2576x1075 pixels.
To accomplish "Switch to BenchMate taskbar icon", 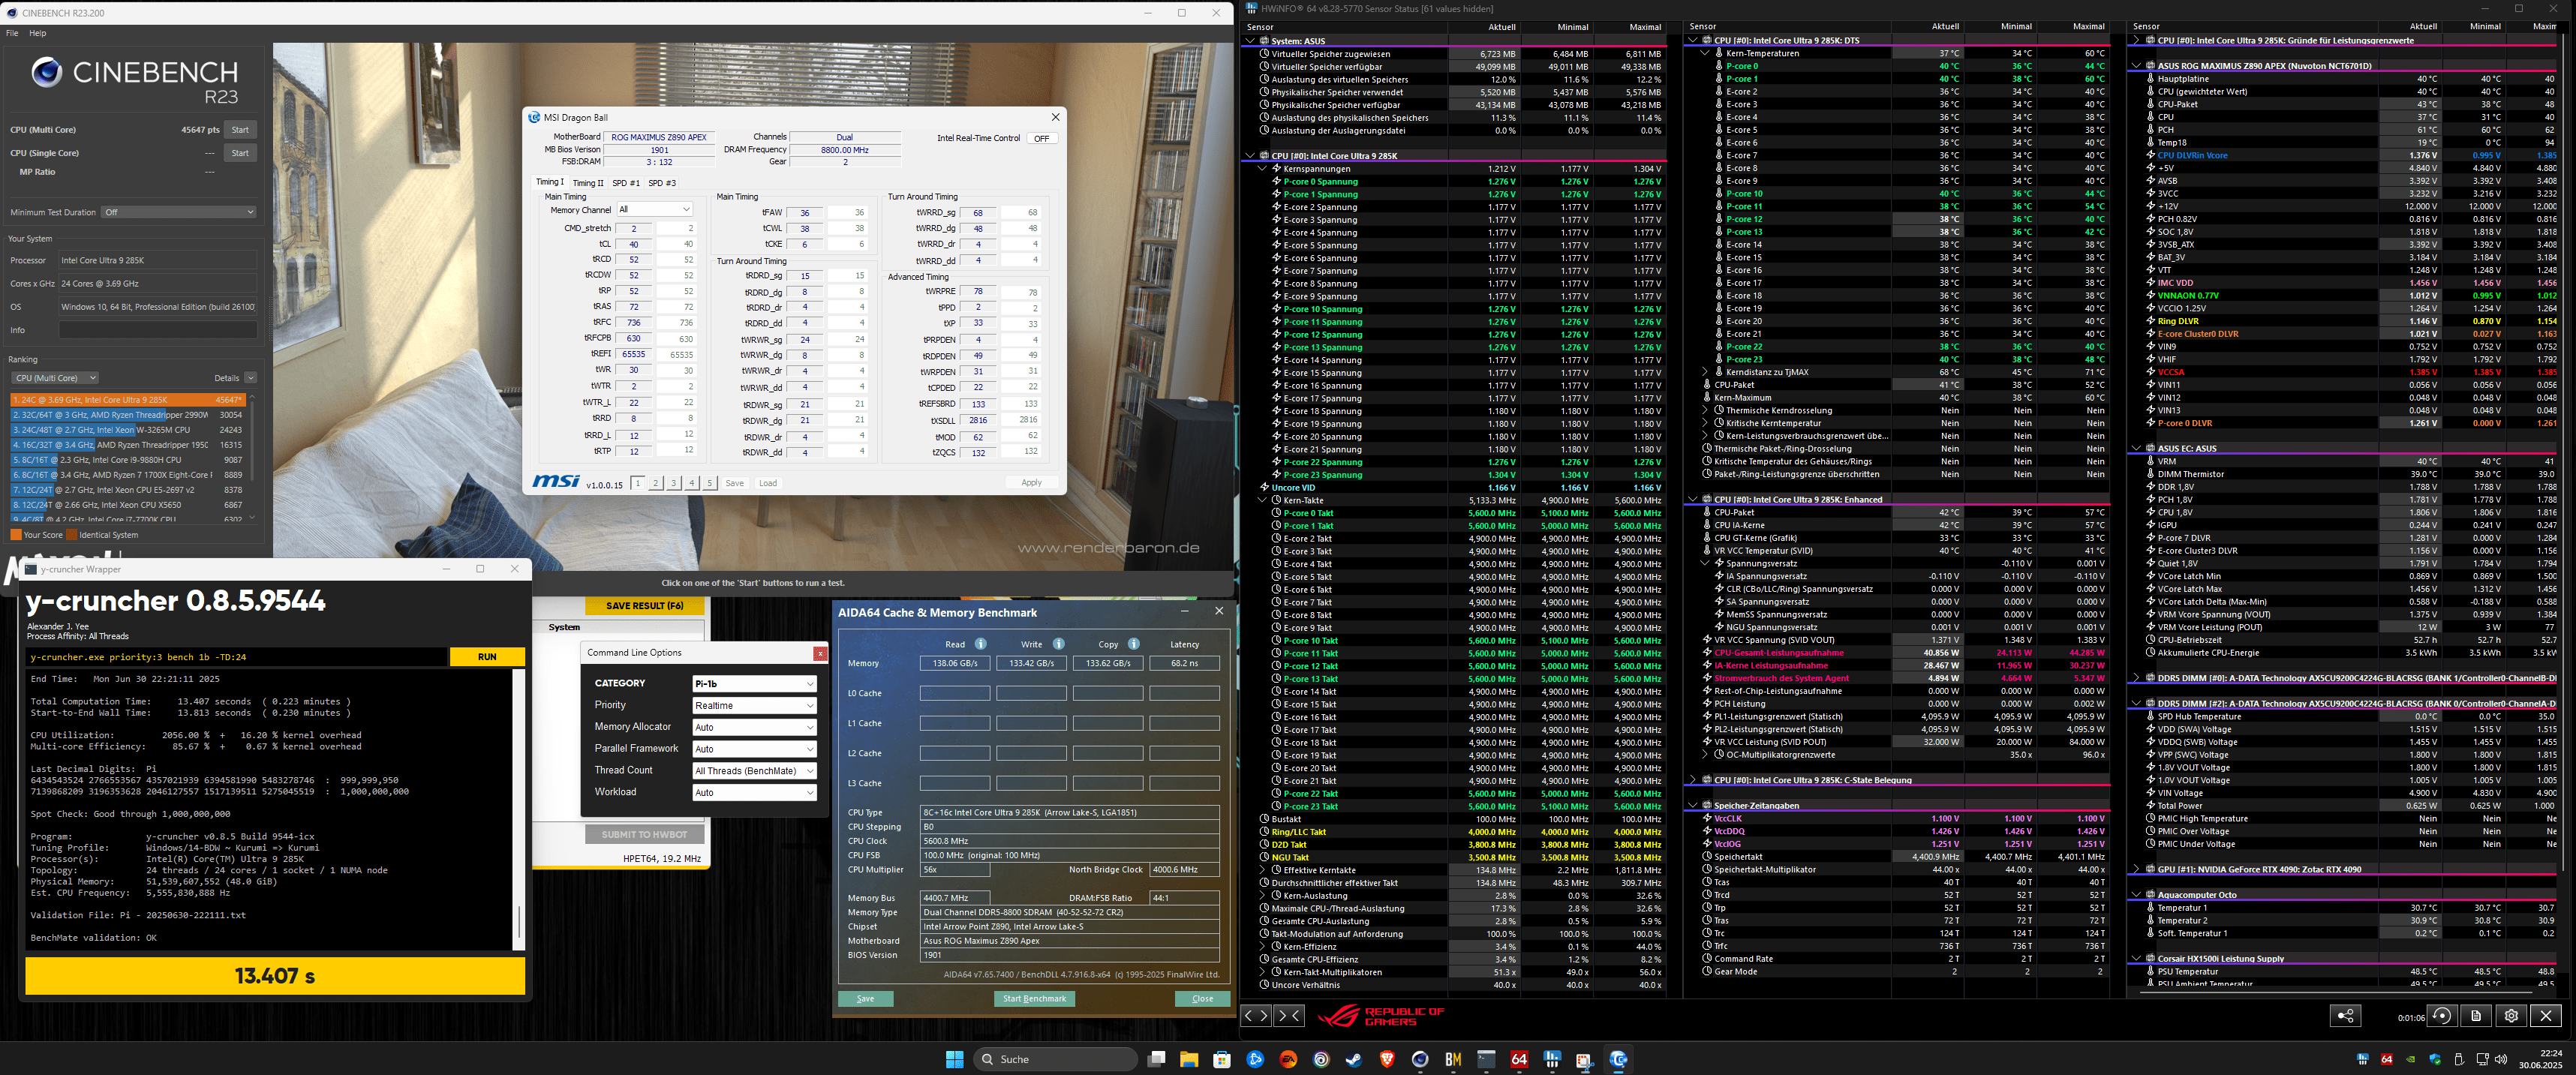I will 1453,1059.
